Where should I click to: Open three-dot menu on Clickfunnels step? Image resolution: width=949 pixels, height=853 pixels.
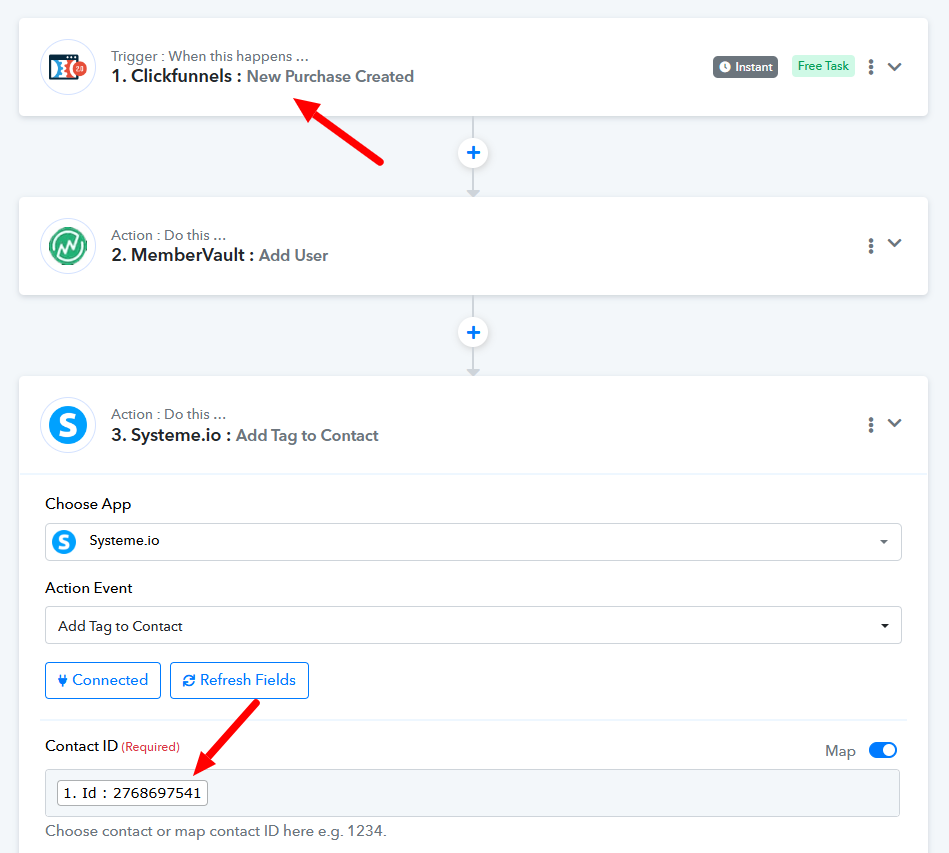[x=871, y=67]
